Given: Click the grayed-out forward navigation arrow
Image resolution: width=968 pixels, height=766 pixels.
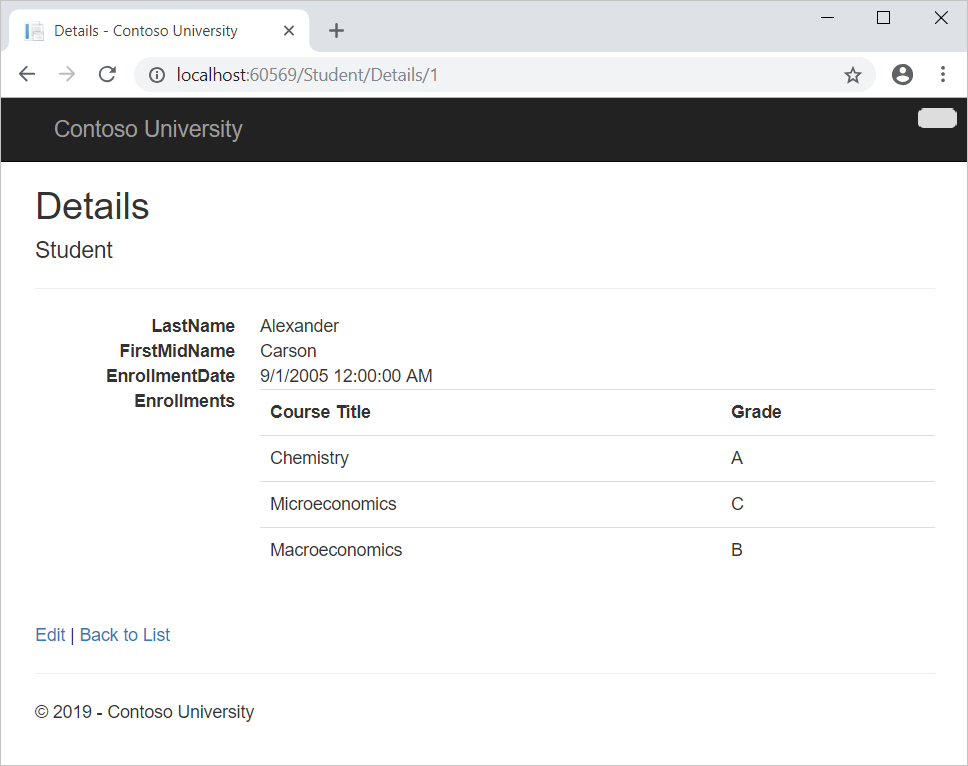Looking at the screenshot, I should [x=66, y=74].
